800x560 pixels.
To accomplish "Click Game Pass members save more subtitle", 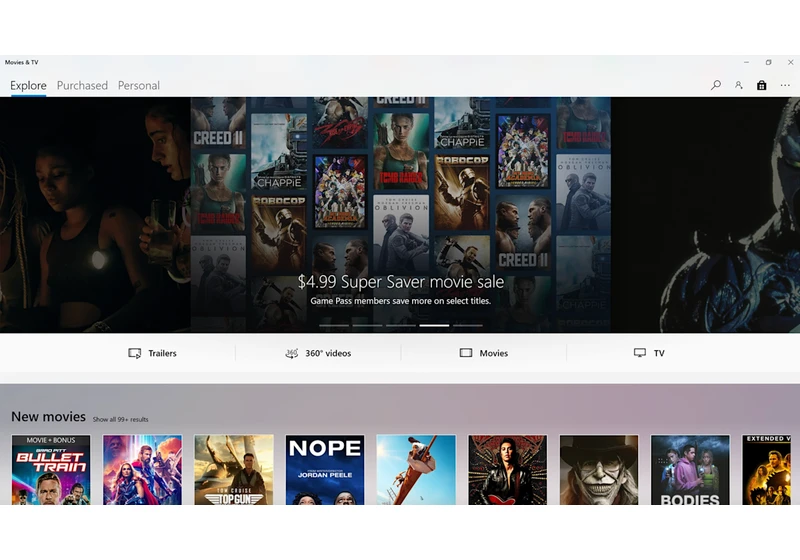I will tap(401, 301).
